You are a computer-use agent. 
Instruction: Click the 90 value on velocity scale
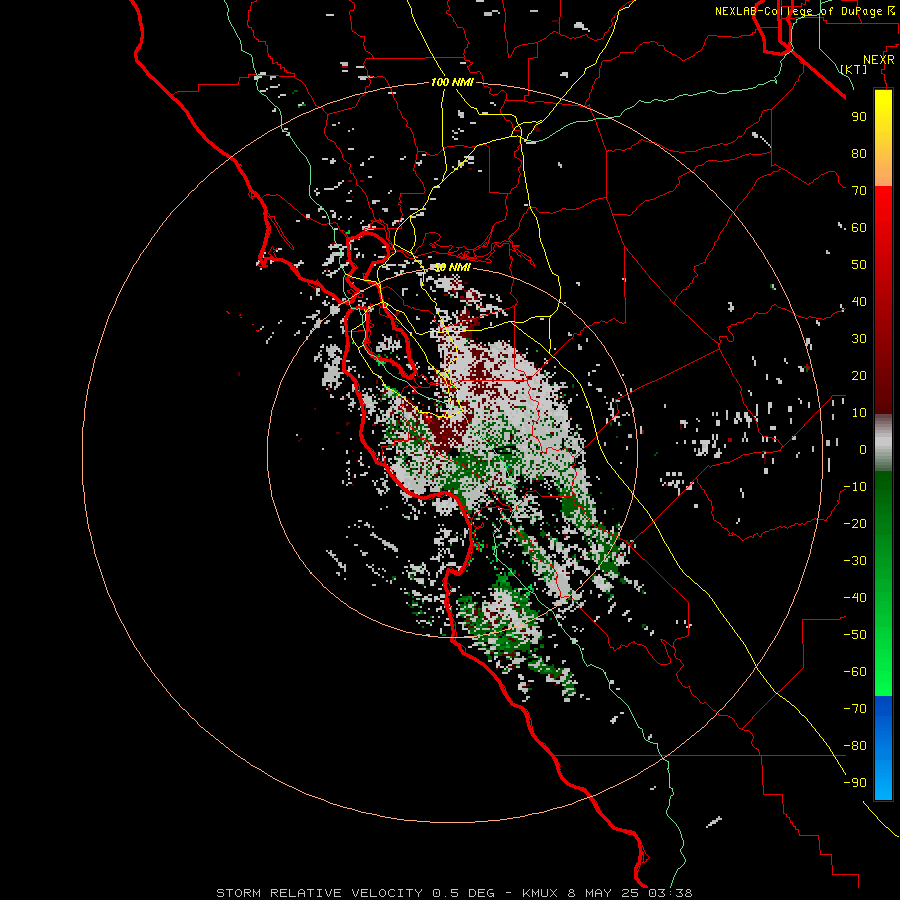tap(859, 117)
